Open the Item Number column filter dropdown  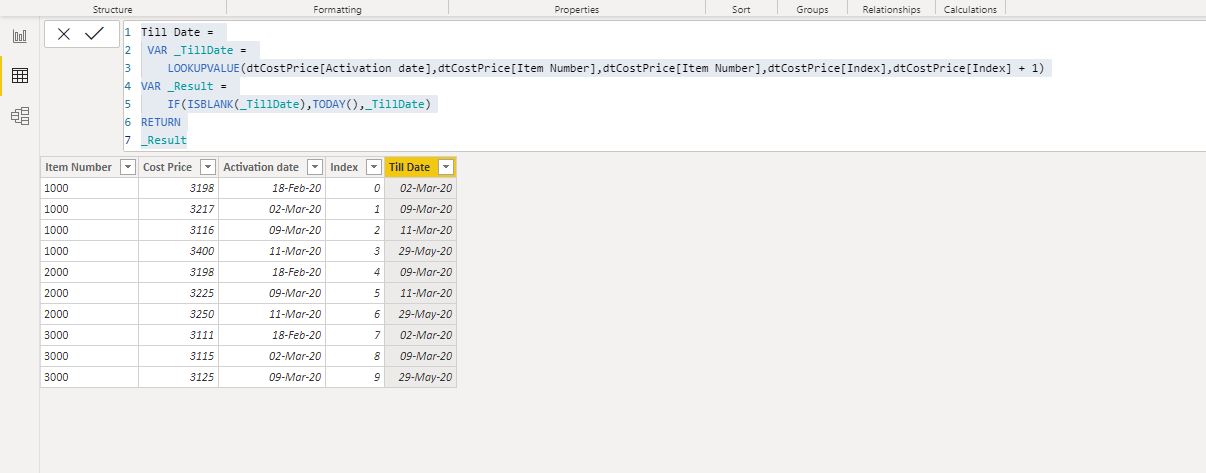[x=127, y=168]
